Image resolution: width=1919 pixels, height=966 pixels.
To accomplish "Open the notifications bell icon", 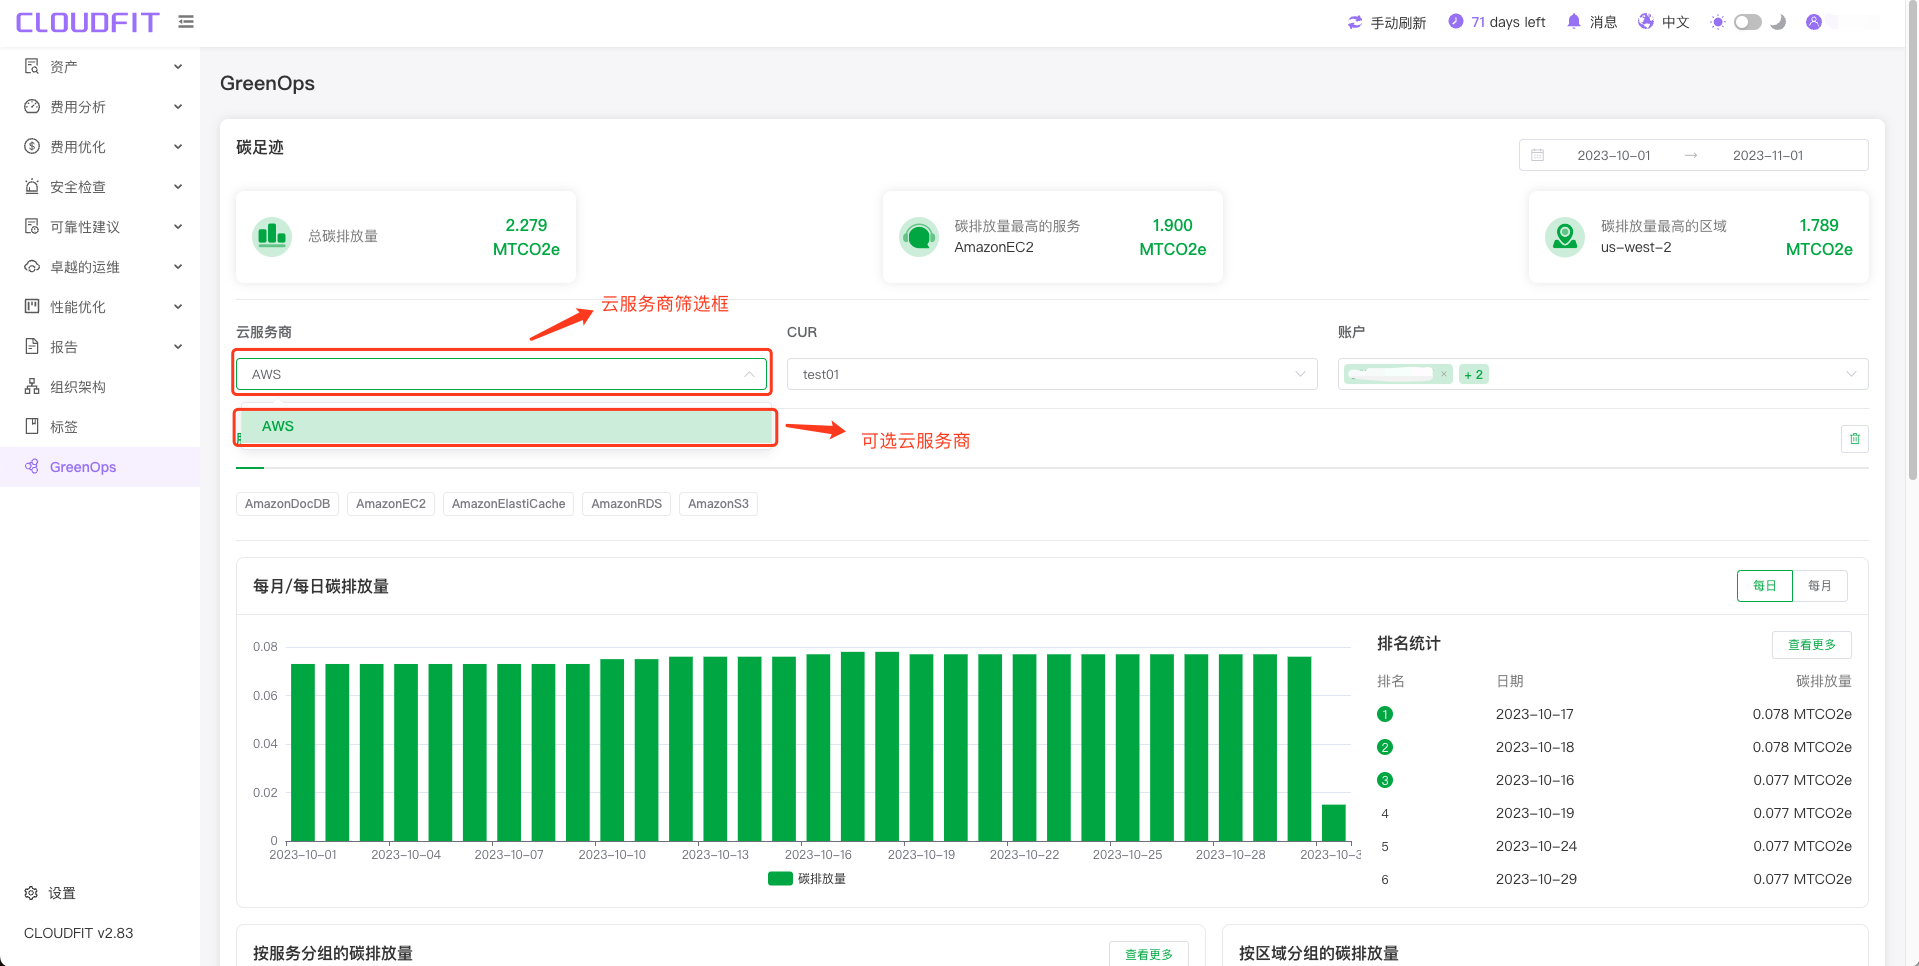I will 1574,21.
